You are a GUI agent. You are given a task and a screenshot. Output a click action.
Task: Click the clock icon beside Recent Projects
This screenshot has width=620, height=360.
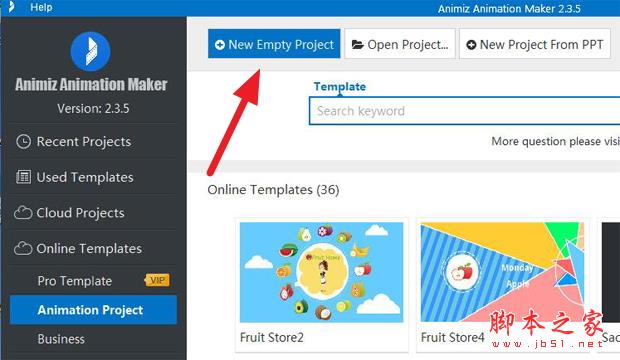coord(23,141)
